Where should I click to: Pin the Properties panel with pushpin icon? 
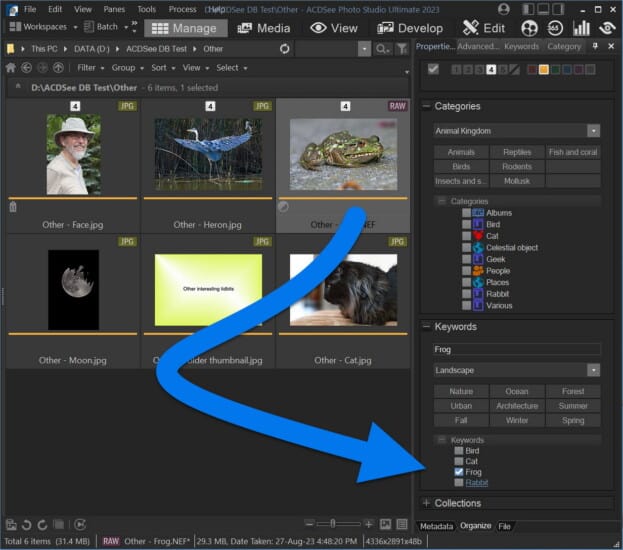pyautogui.click(x=596, y=46)
